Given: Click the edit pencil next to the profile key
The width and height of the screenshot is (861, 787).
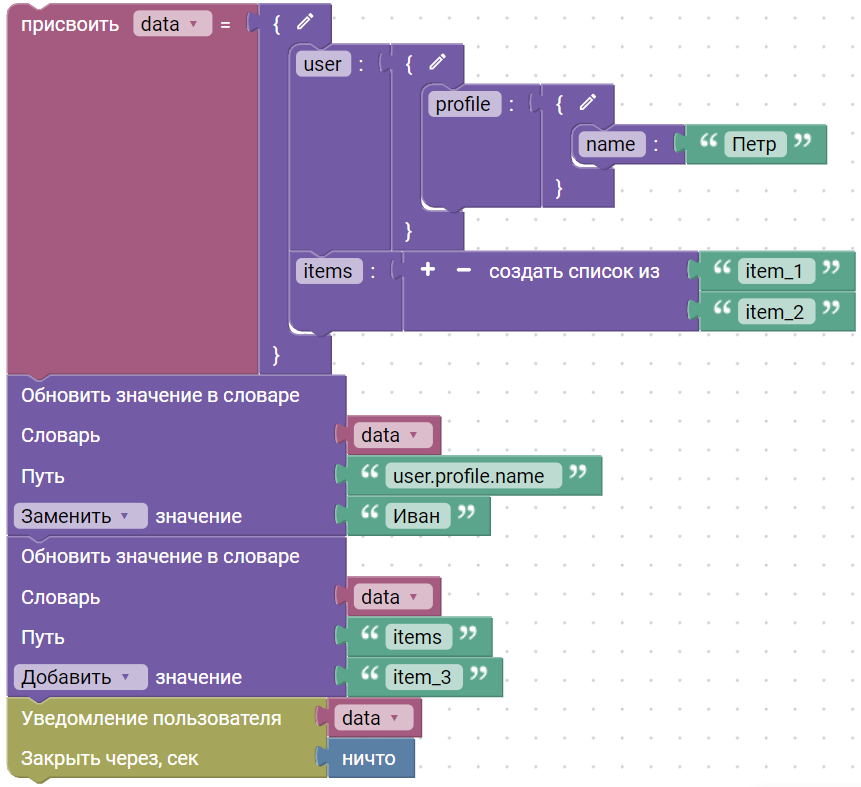Looking at the screenshot, I should 587,103.
